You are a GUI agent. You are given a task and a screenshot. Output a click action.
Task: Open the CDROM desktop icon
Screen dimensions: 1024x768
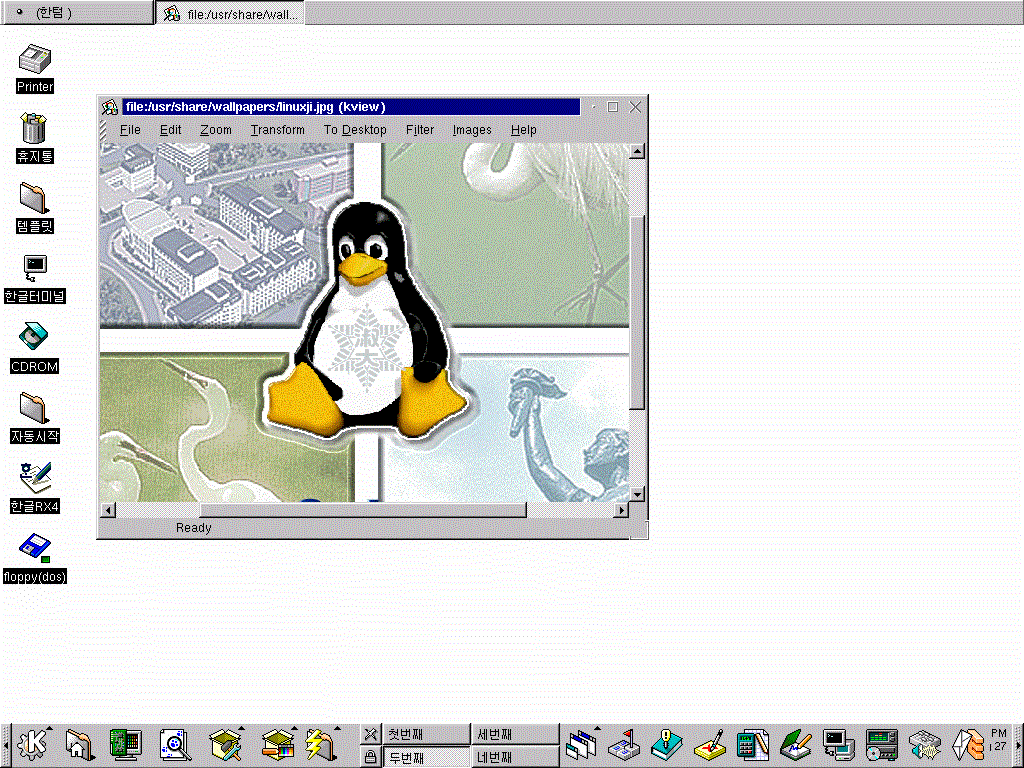[x=34, y=339]
